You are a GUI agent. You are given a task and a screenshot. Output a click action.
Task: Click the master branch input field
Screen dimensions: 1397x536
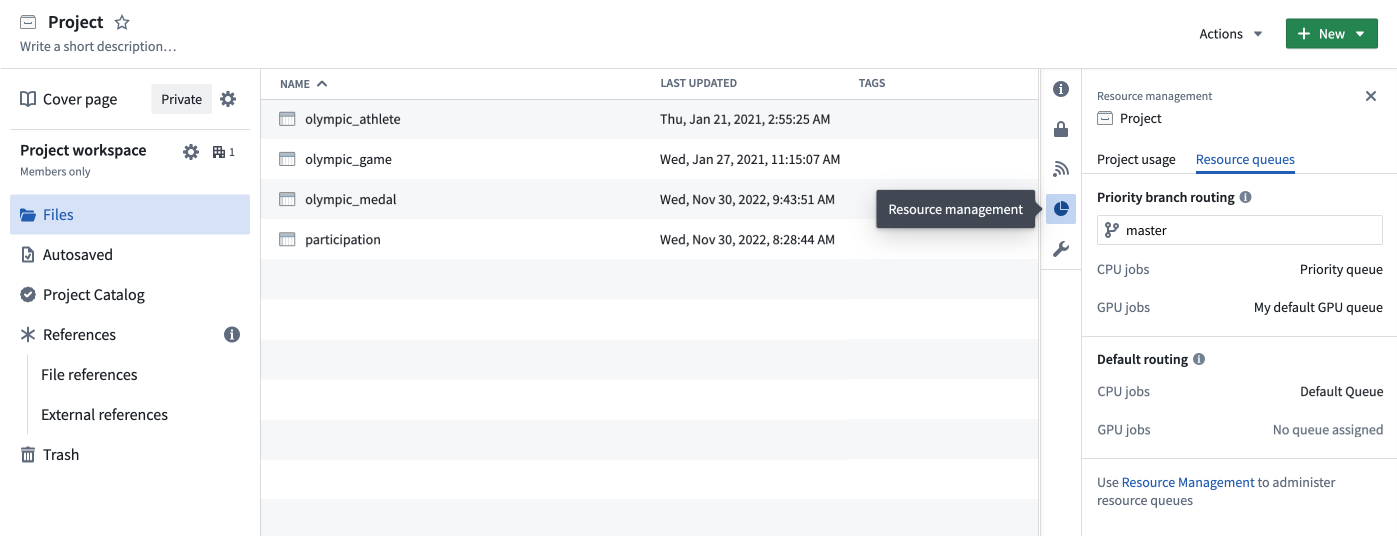point(1240,230)
